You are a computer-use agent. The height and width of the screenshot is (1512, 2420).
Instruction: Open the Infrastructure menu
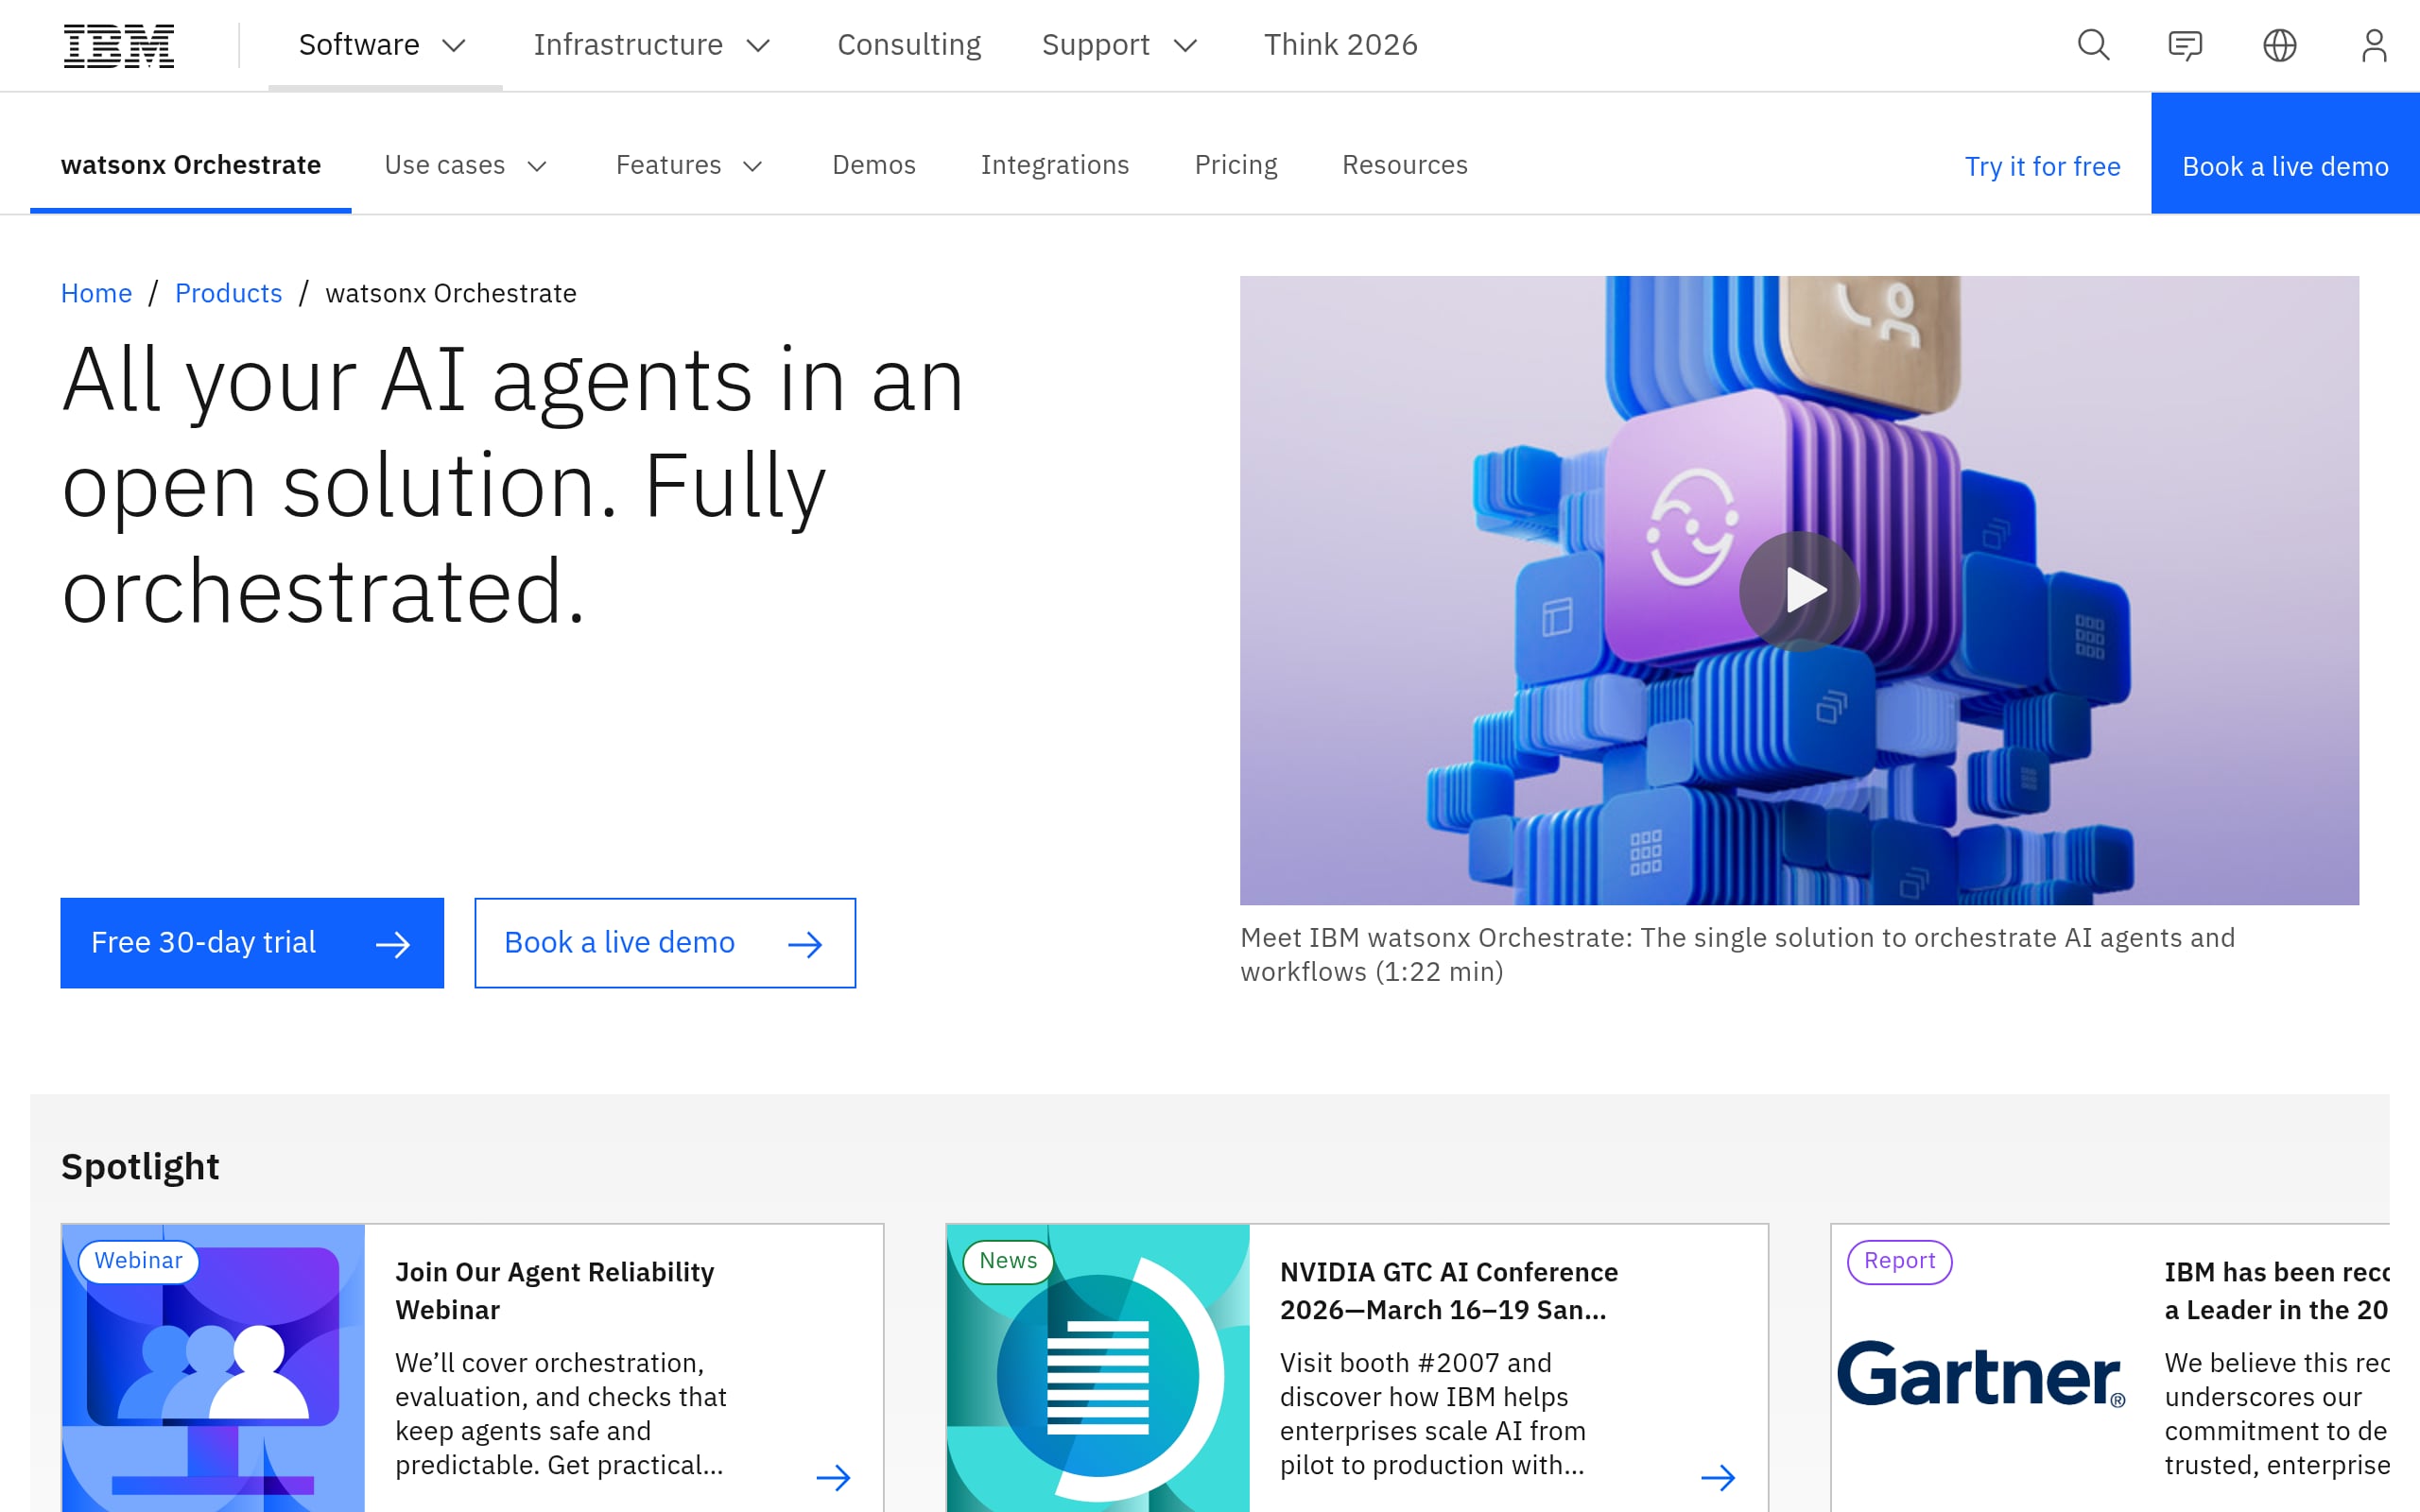click(652, 45)
